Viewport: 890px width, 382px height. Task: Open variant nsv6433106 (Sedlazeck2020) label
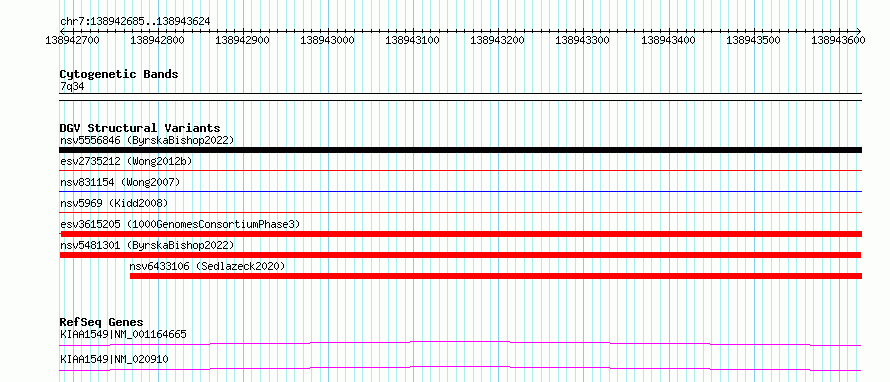207,266
